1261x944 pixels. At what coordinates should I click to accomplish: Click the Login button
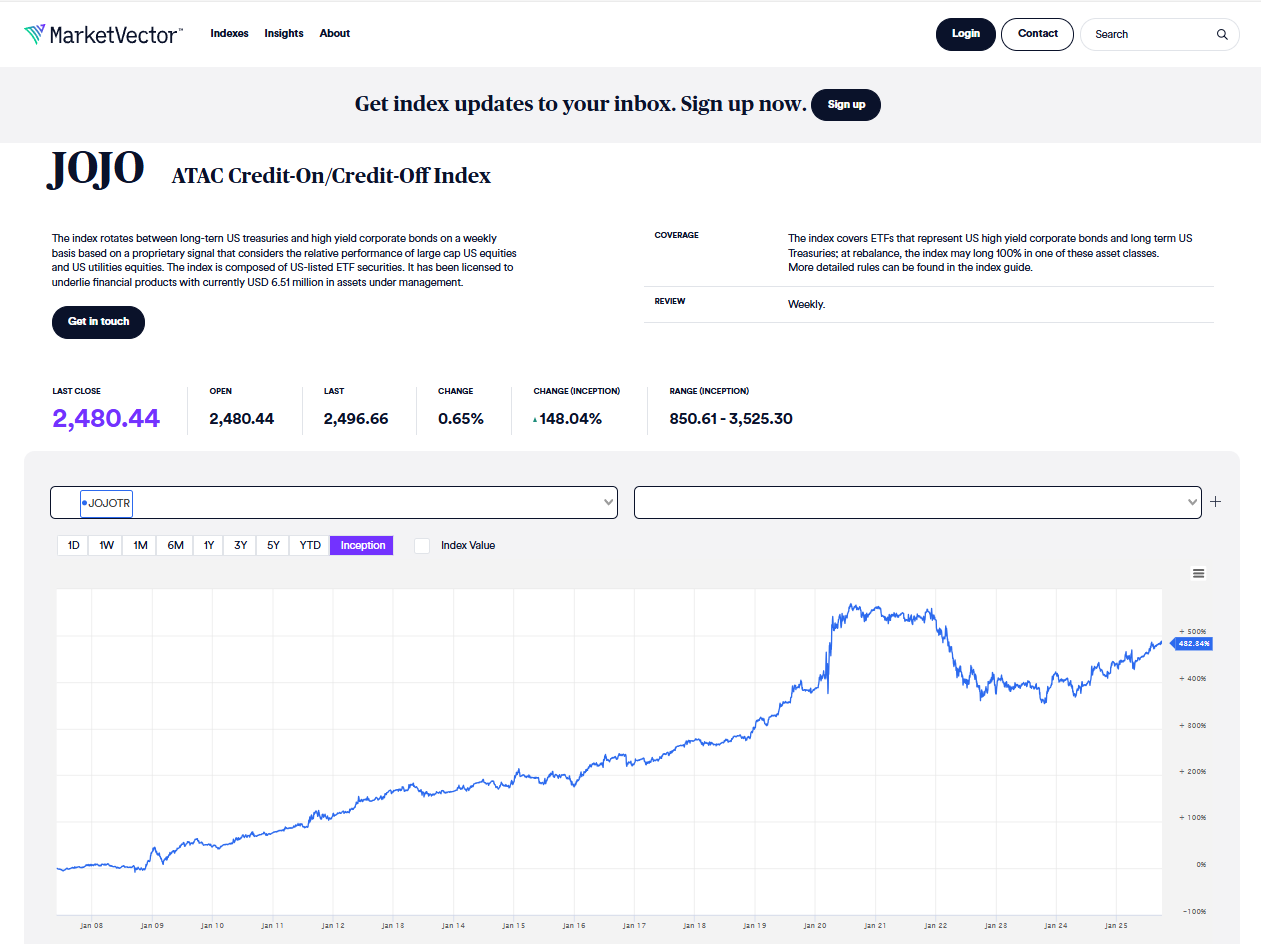coord(966,34)
